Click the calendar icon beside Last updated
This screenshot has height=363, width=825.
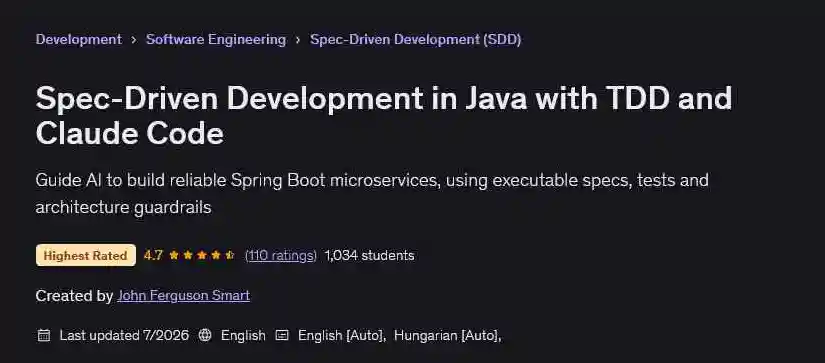pyautogui.click(x=44, y=335)
